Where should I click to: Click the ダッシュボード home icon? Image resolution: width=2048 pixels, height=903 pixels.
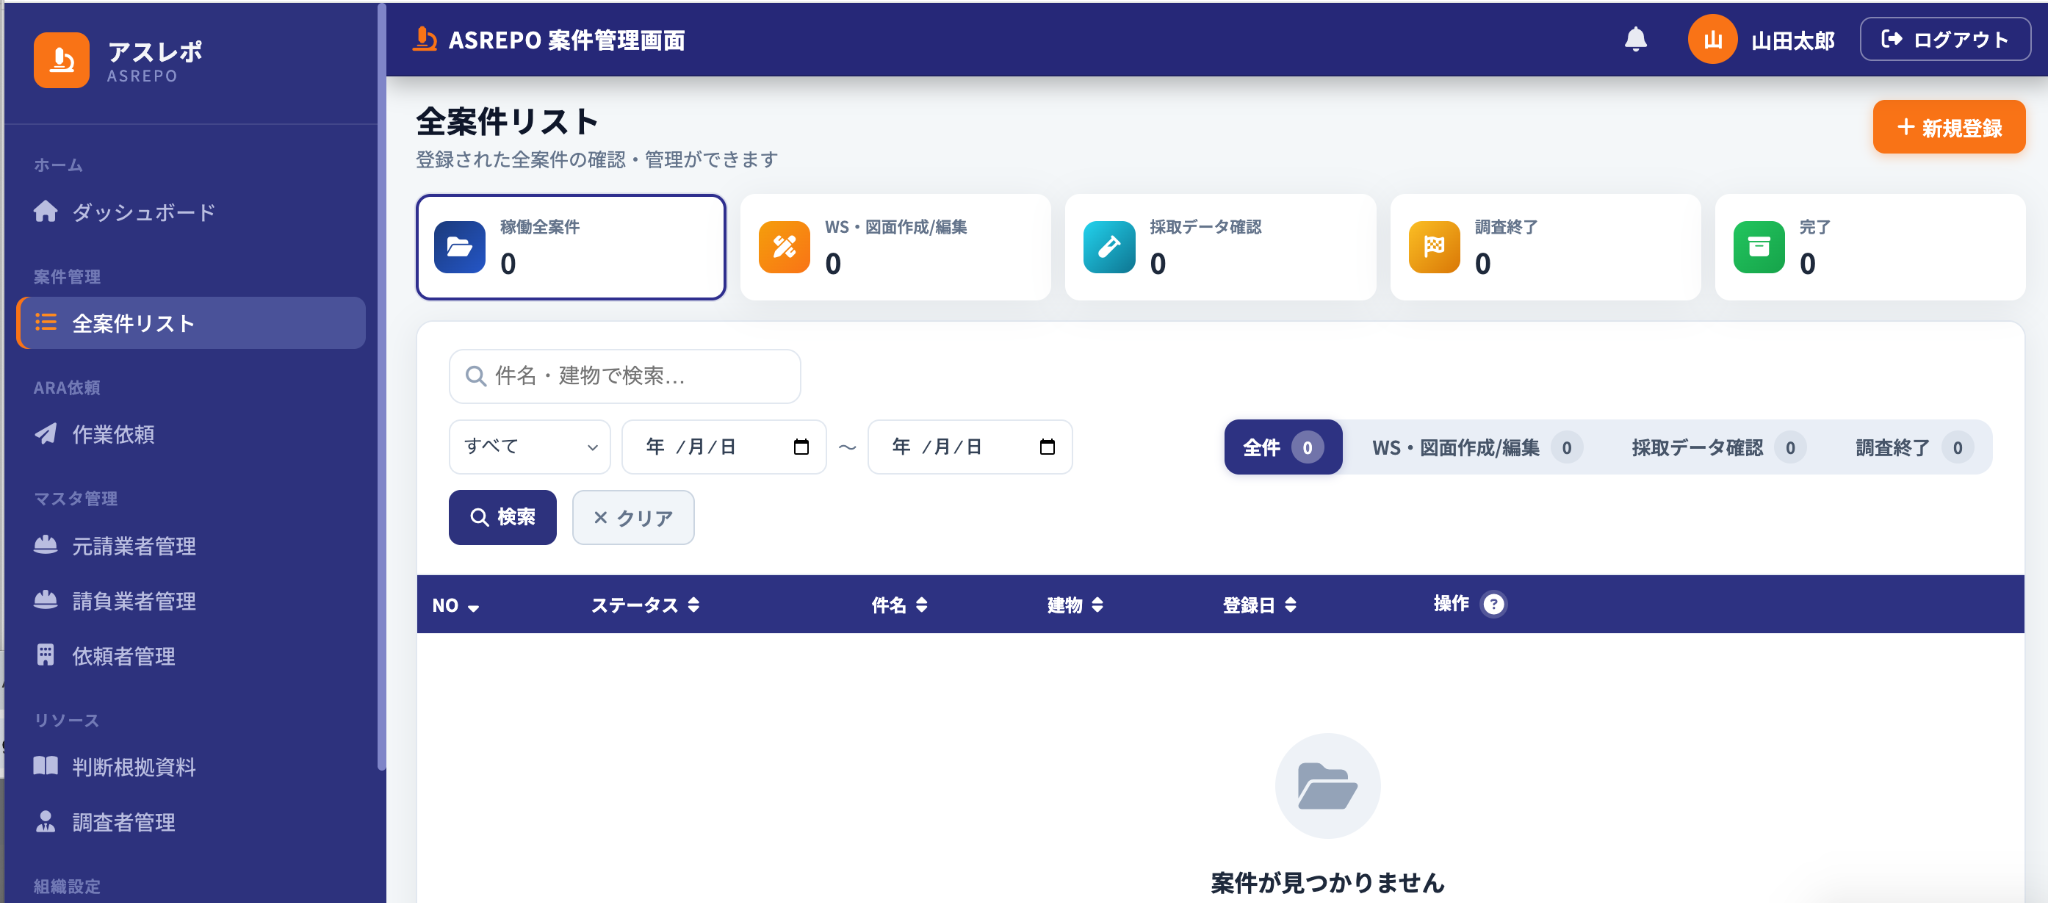click(46, 211)
